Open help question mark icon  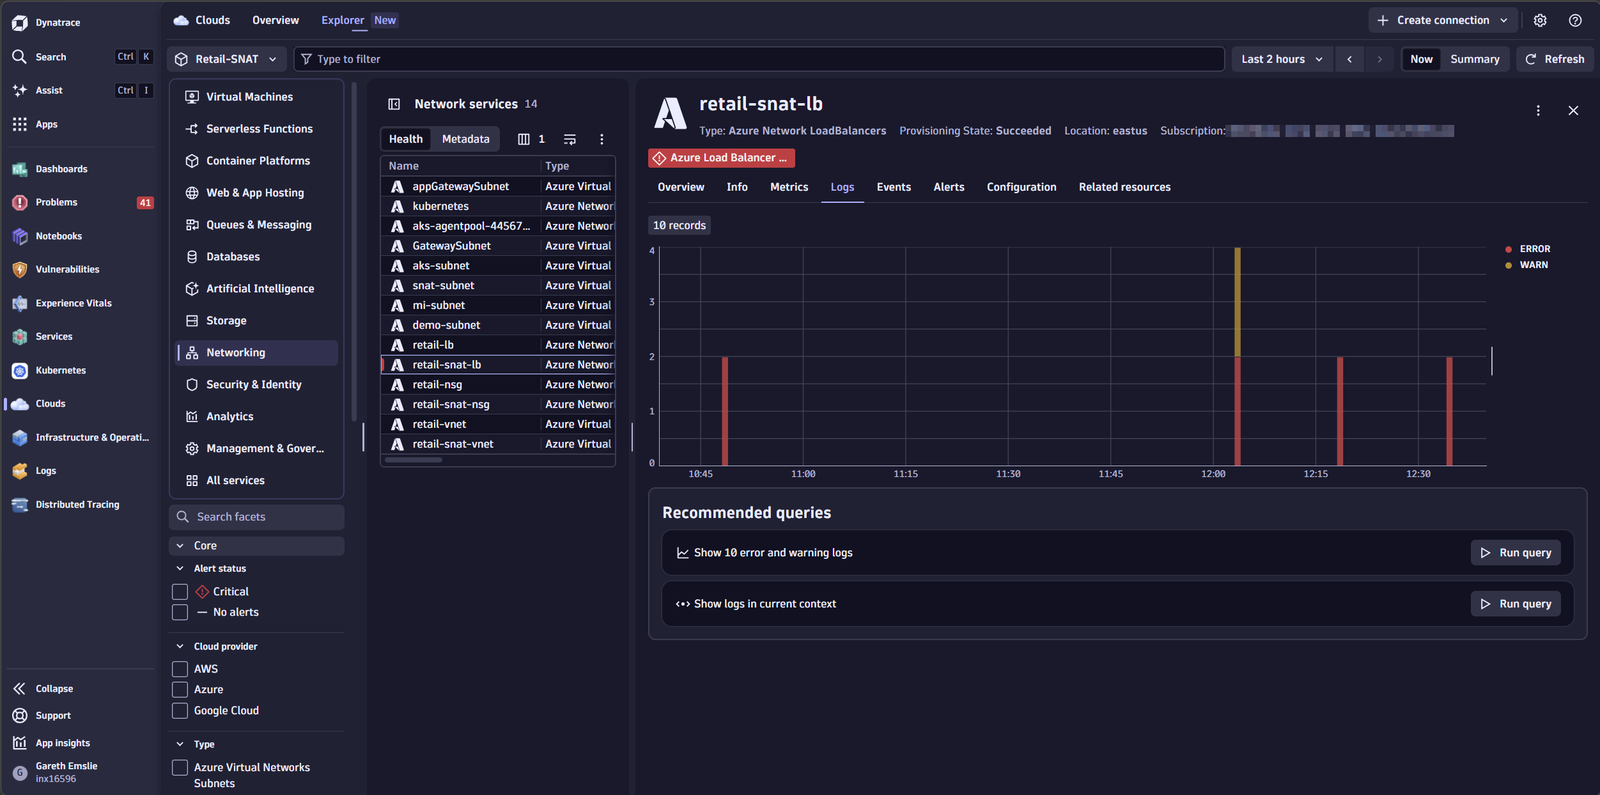click(1575, 20)
